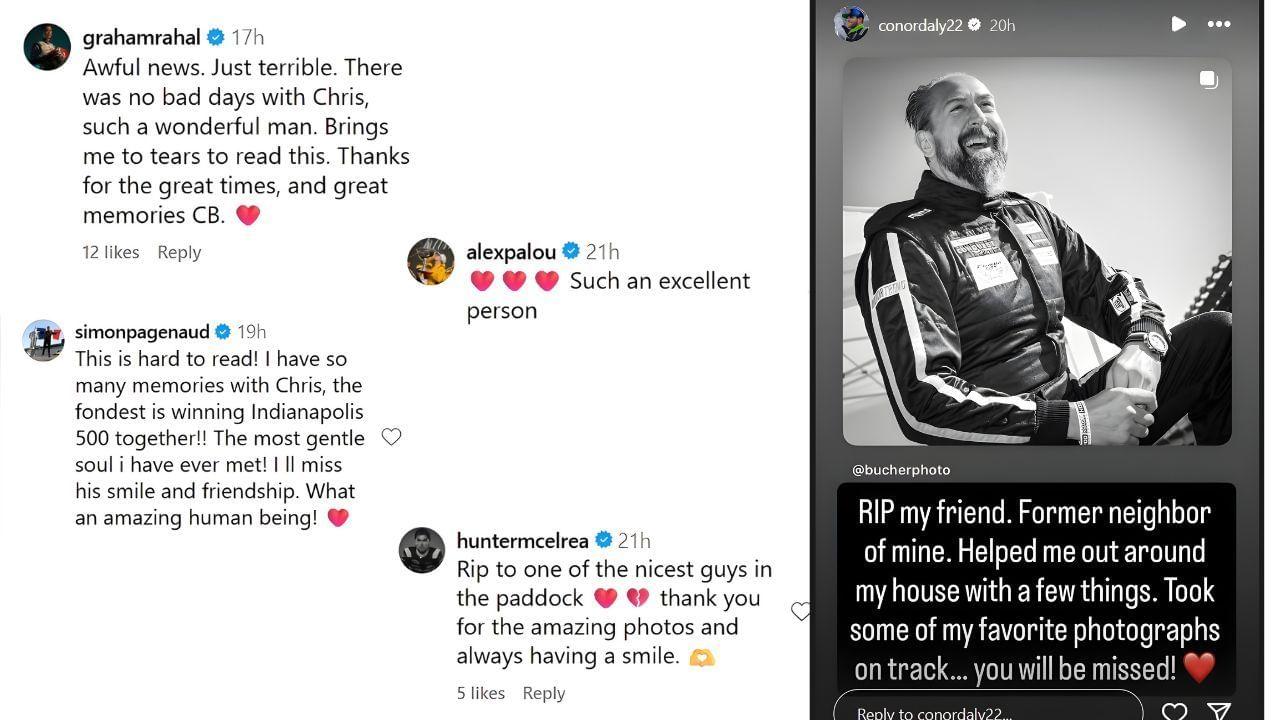
Task: Click grahamrahal's profile picture
Action: point(47,46)
